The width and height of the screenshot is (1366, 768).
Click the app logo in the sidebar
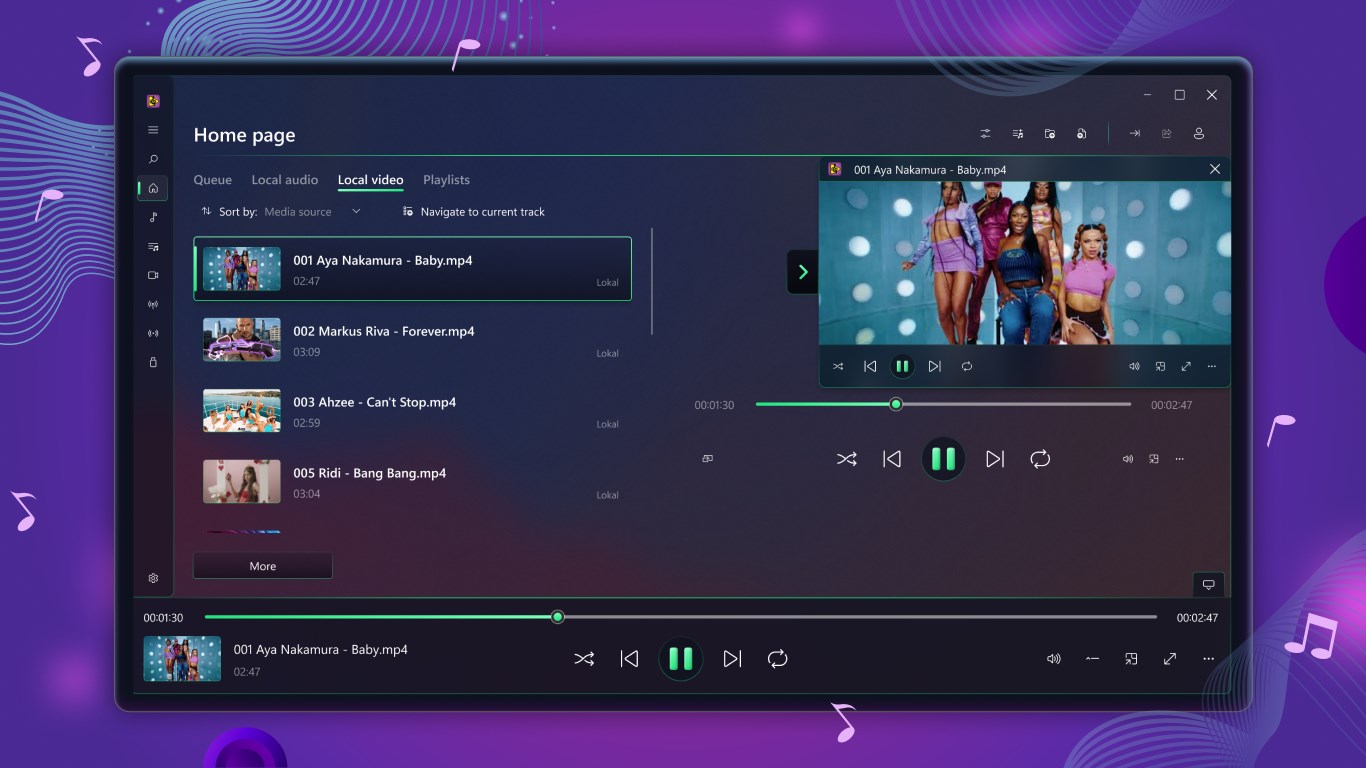point(153,101)
